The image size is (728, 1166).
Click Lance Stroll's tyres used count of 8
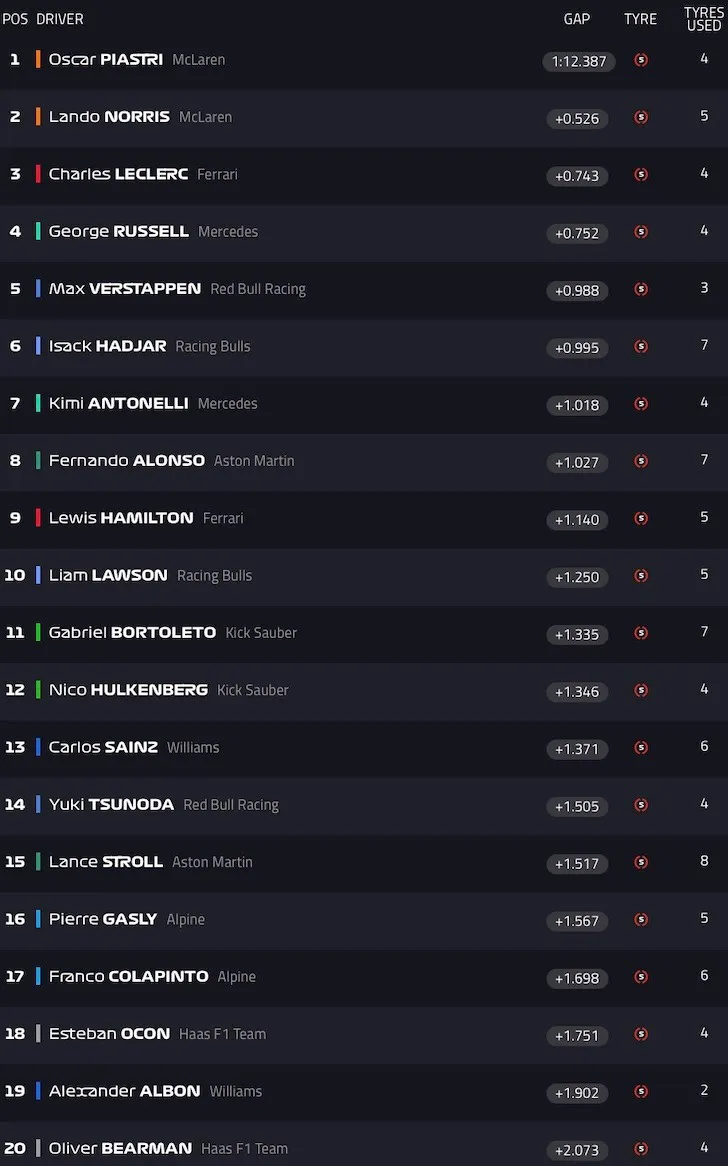[704, 861]
